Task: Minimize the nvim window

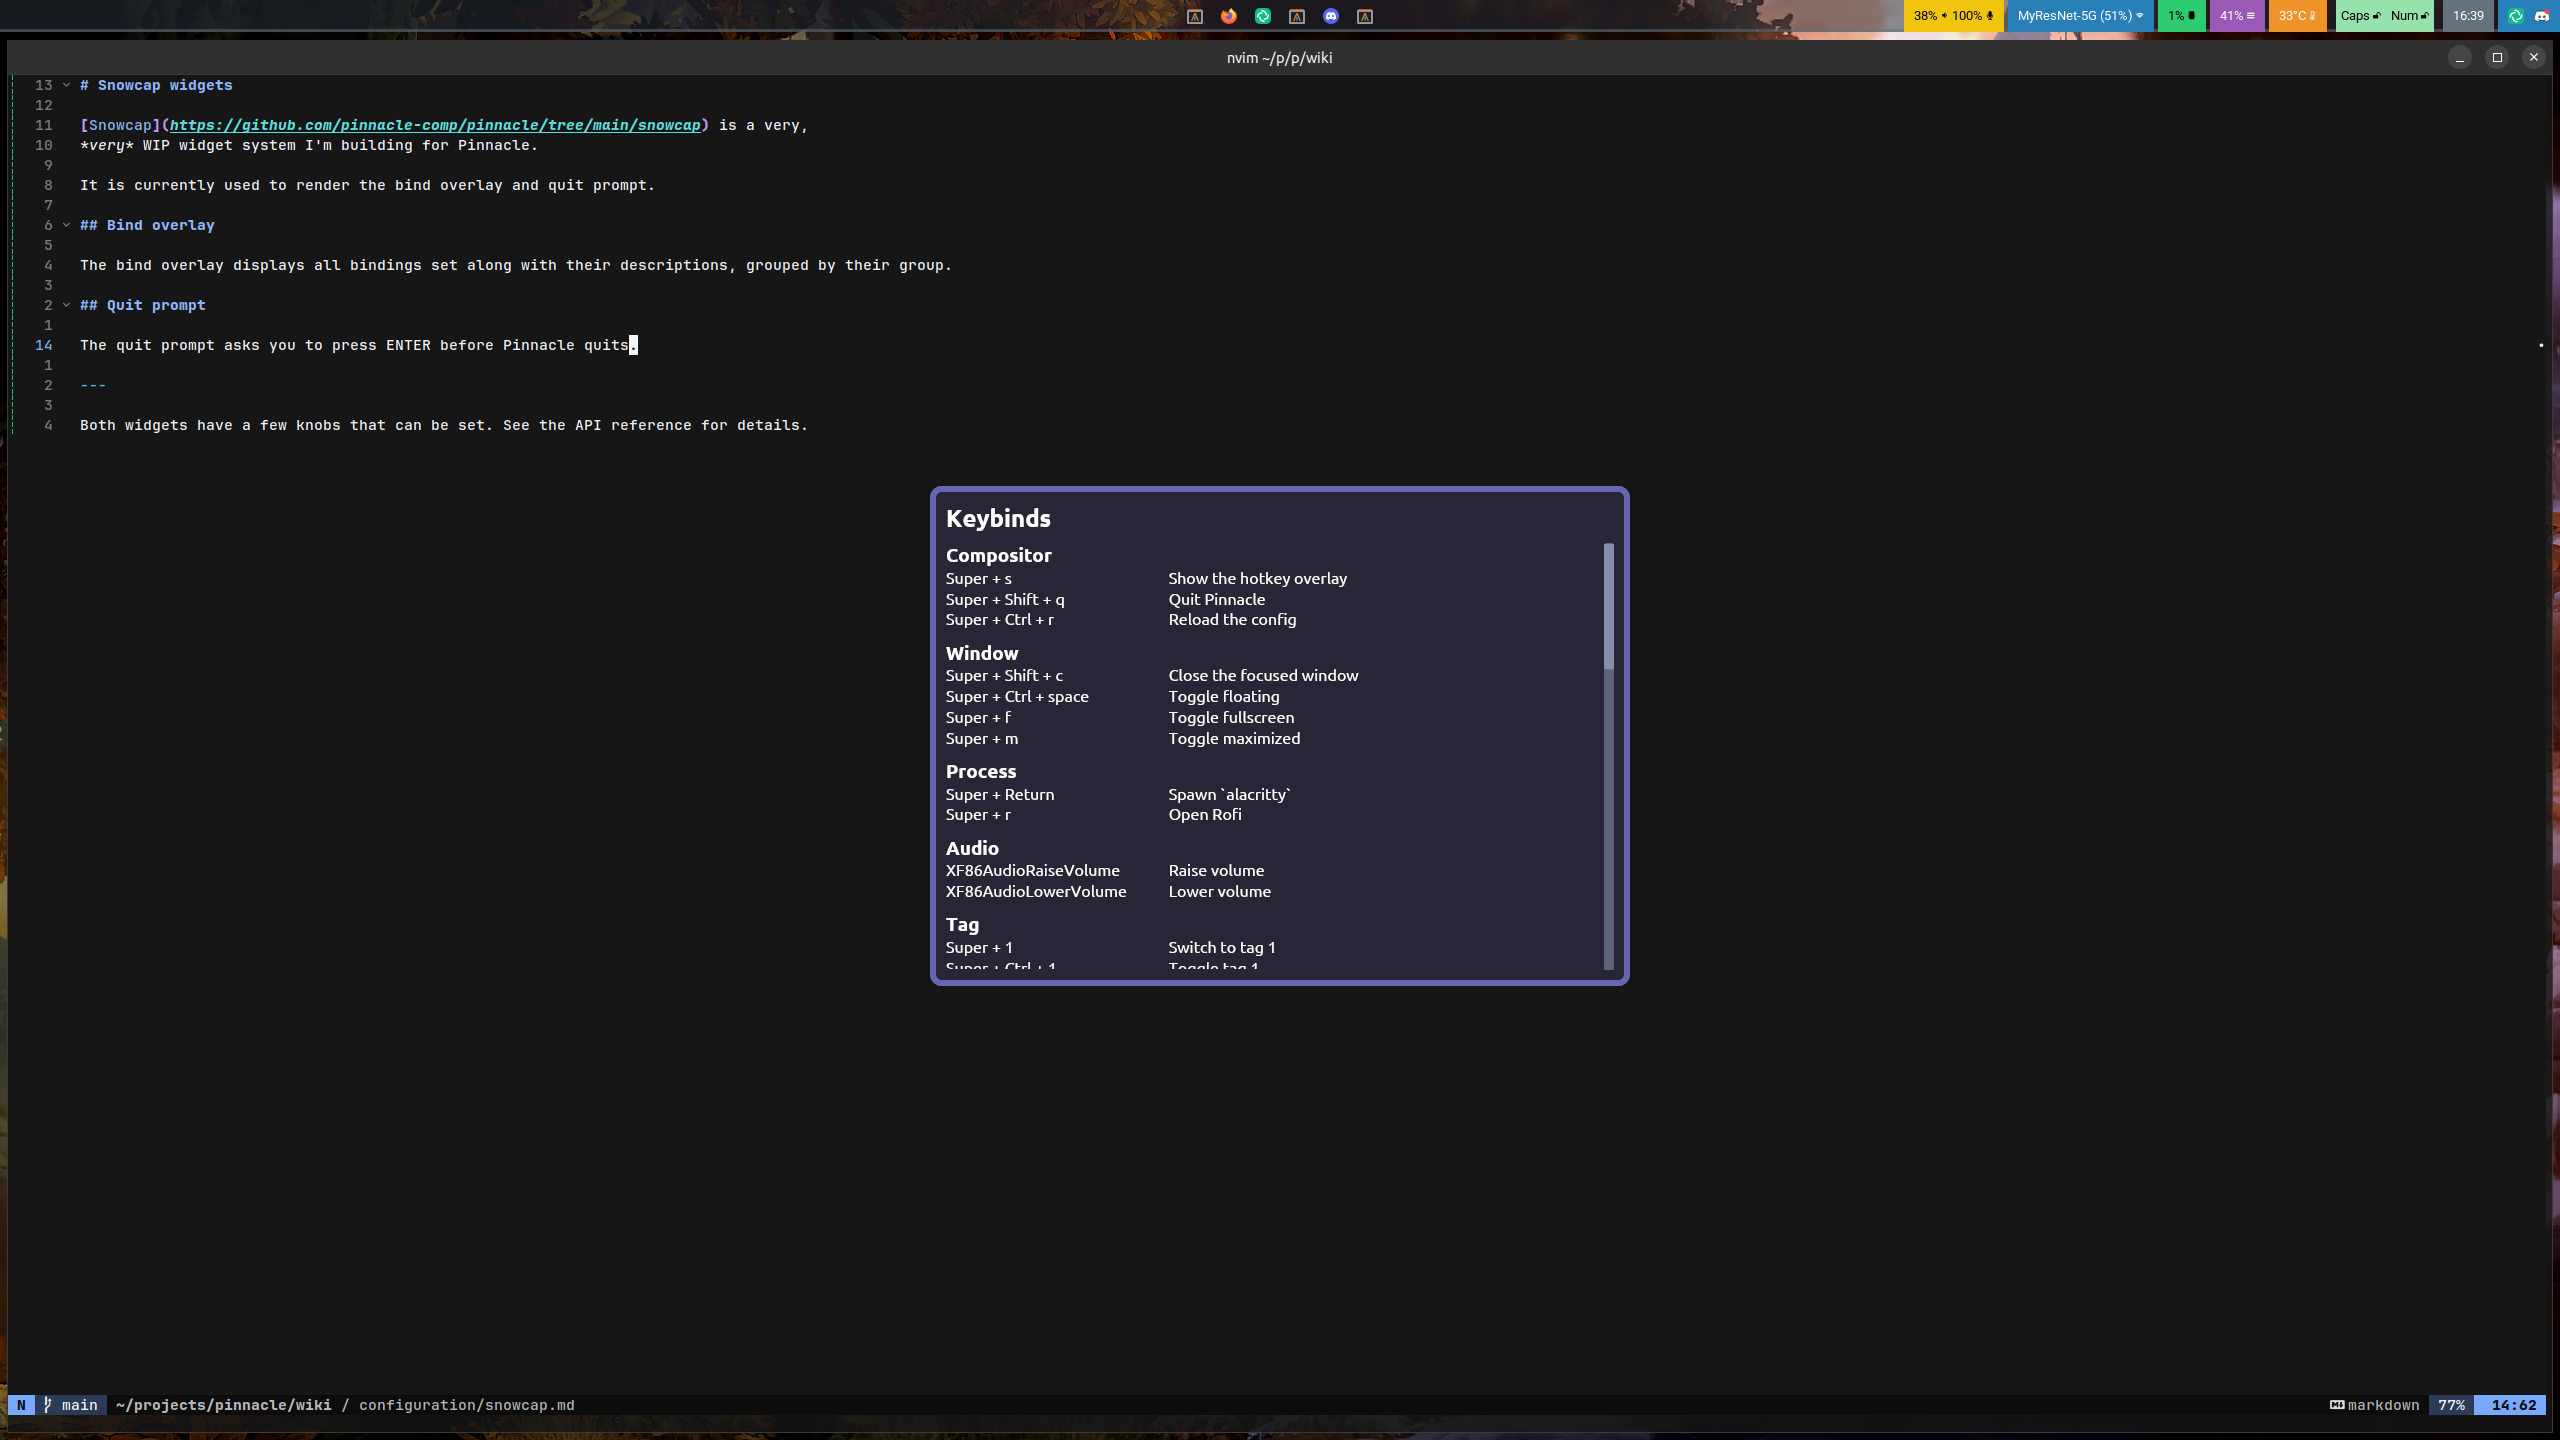Action: click(2460, 57)
